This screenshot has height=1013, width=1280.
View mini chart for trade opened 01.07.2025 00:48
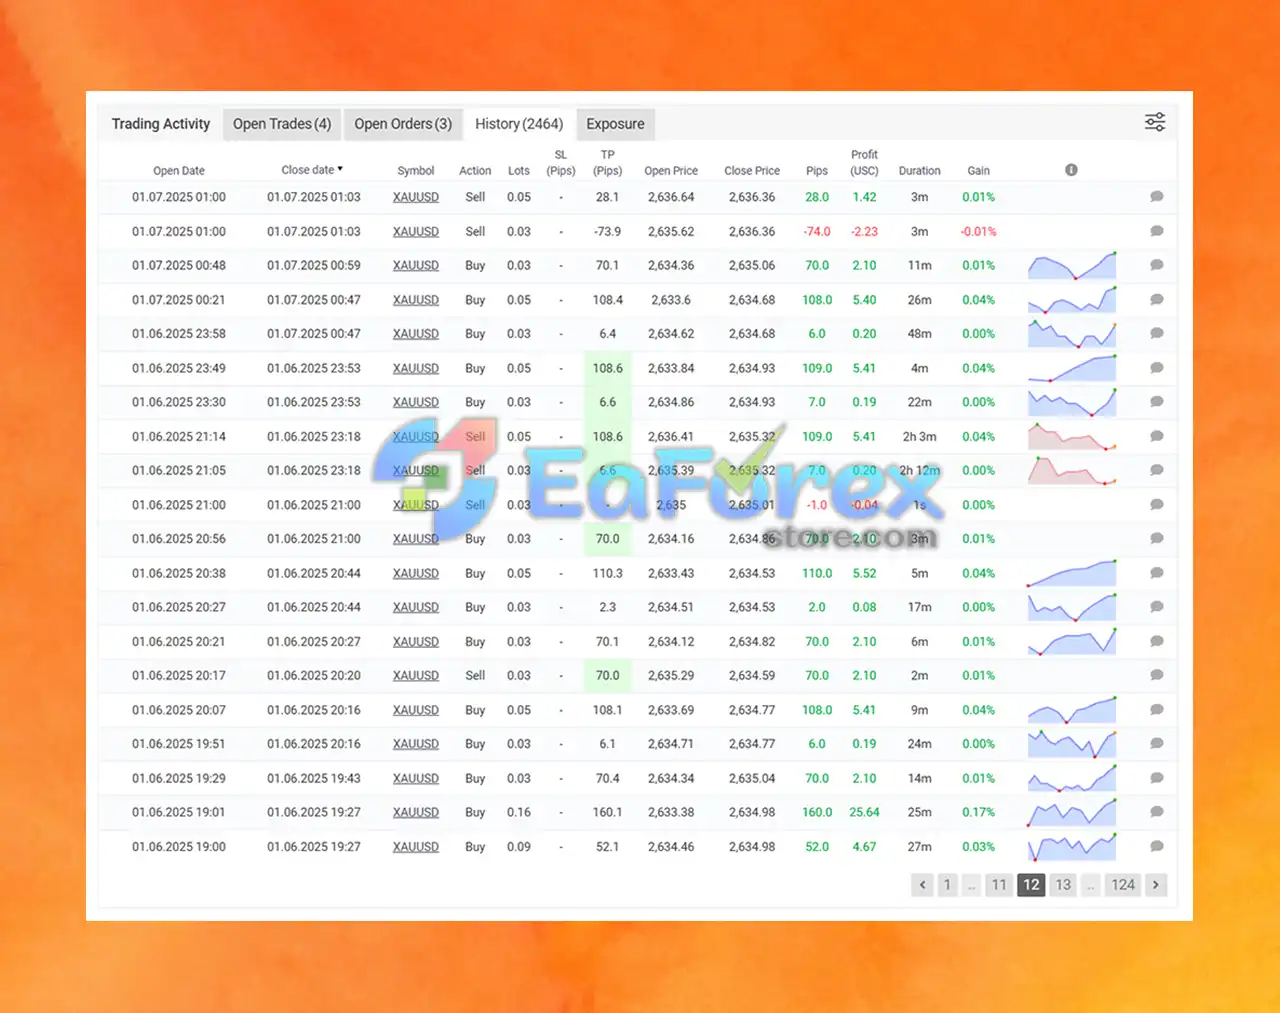[1072, 266]
